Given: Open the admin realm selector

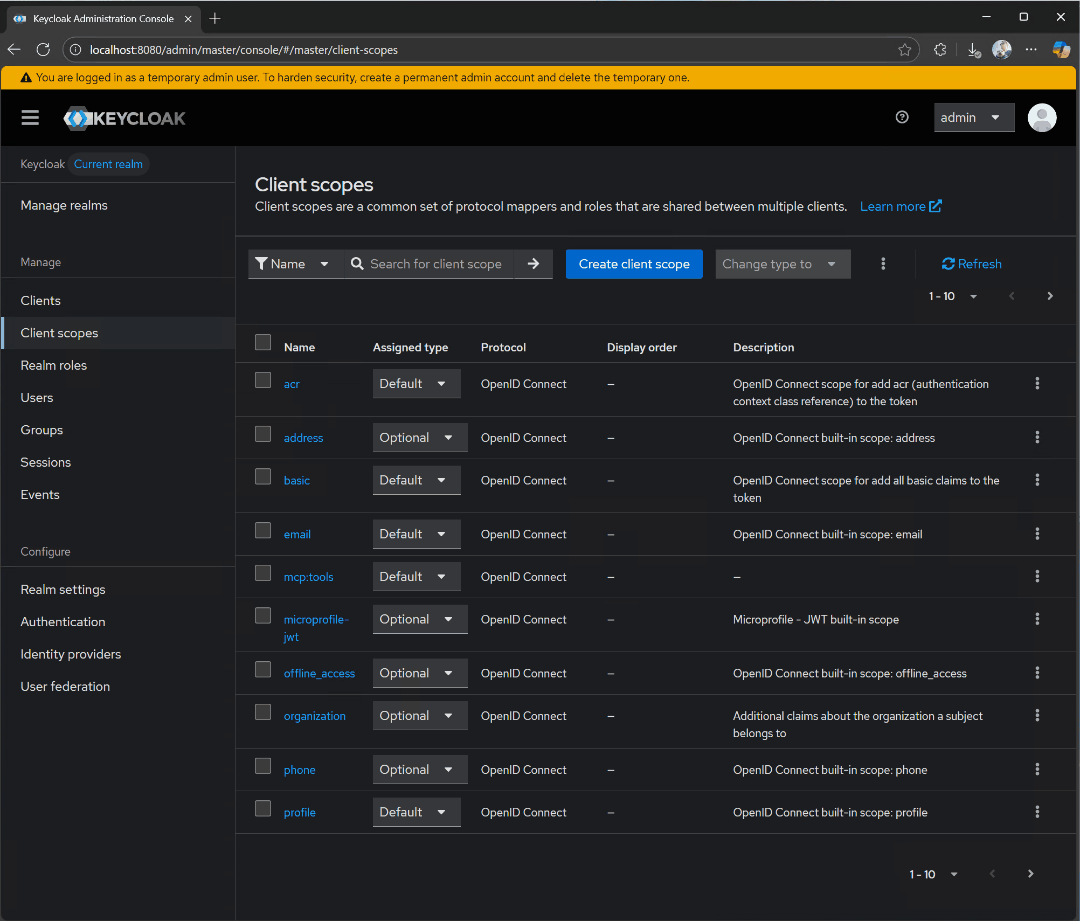Looking at the screenshot, I should 973,117.
